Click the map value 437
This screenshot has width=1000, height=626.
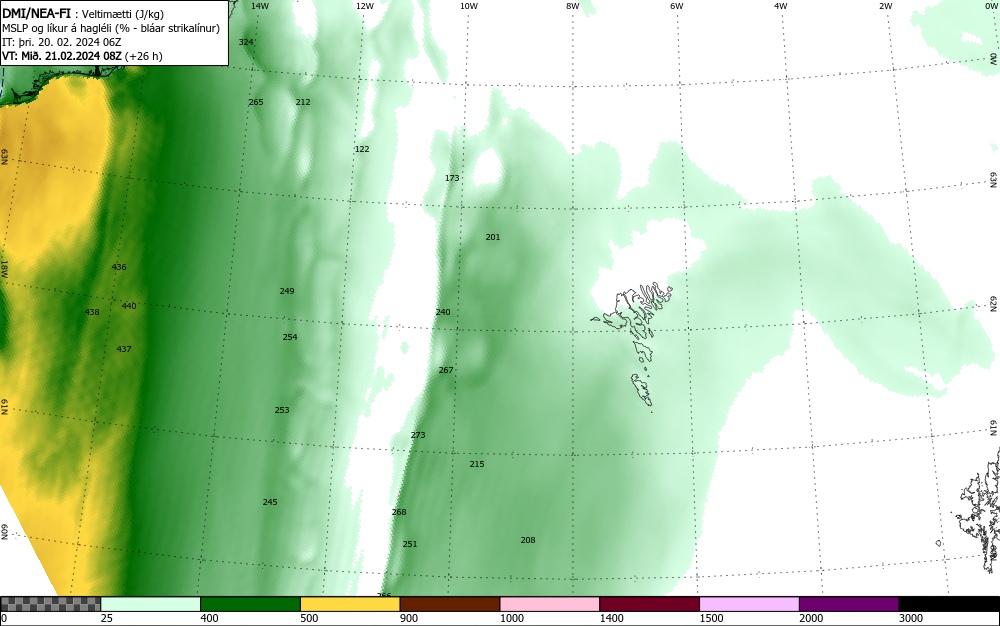124,349
